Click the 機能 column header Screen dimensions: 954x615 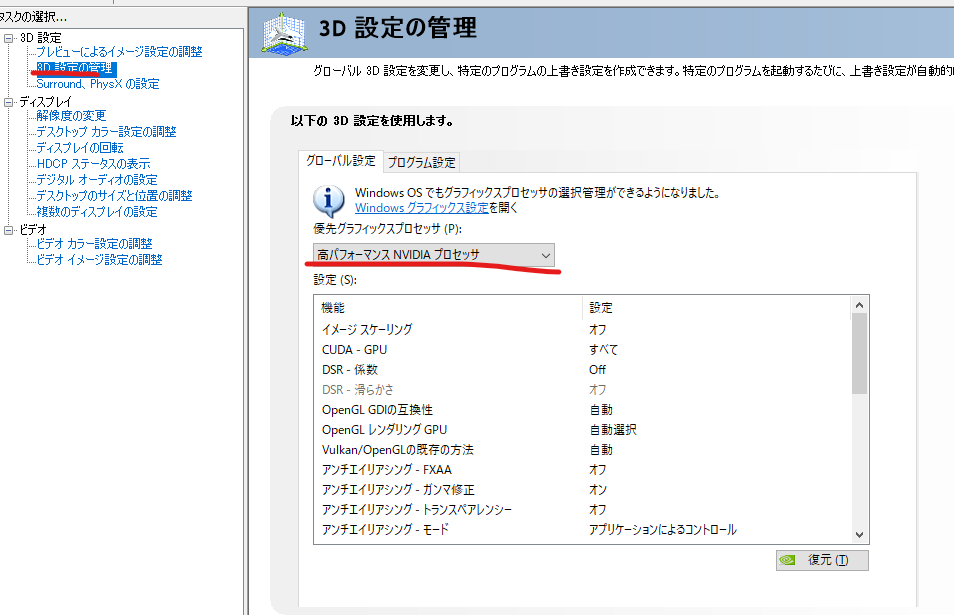coord(448,308)
